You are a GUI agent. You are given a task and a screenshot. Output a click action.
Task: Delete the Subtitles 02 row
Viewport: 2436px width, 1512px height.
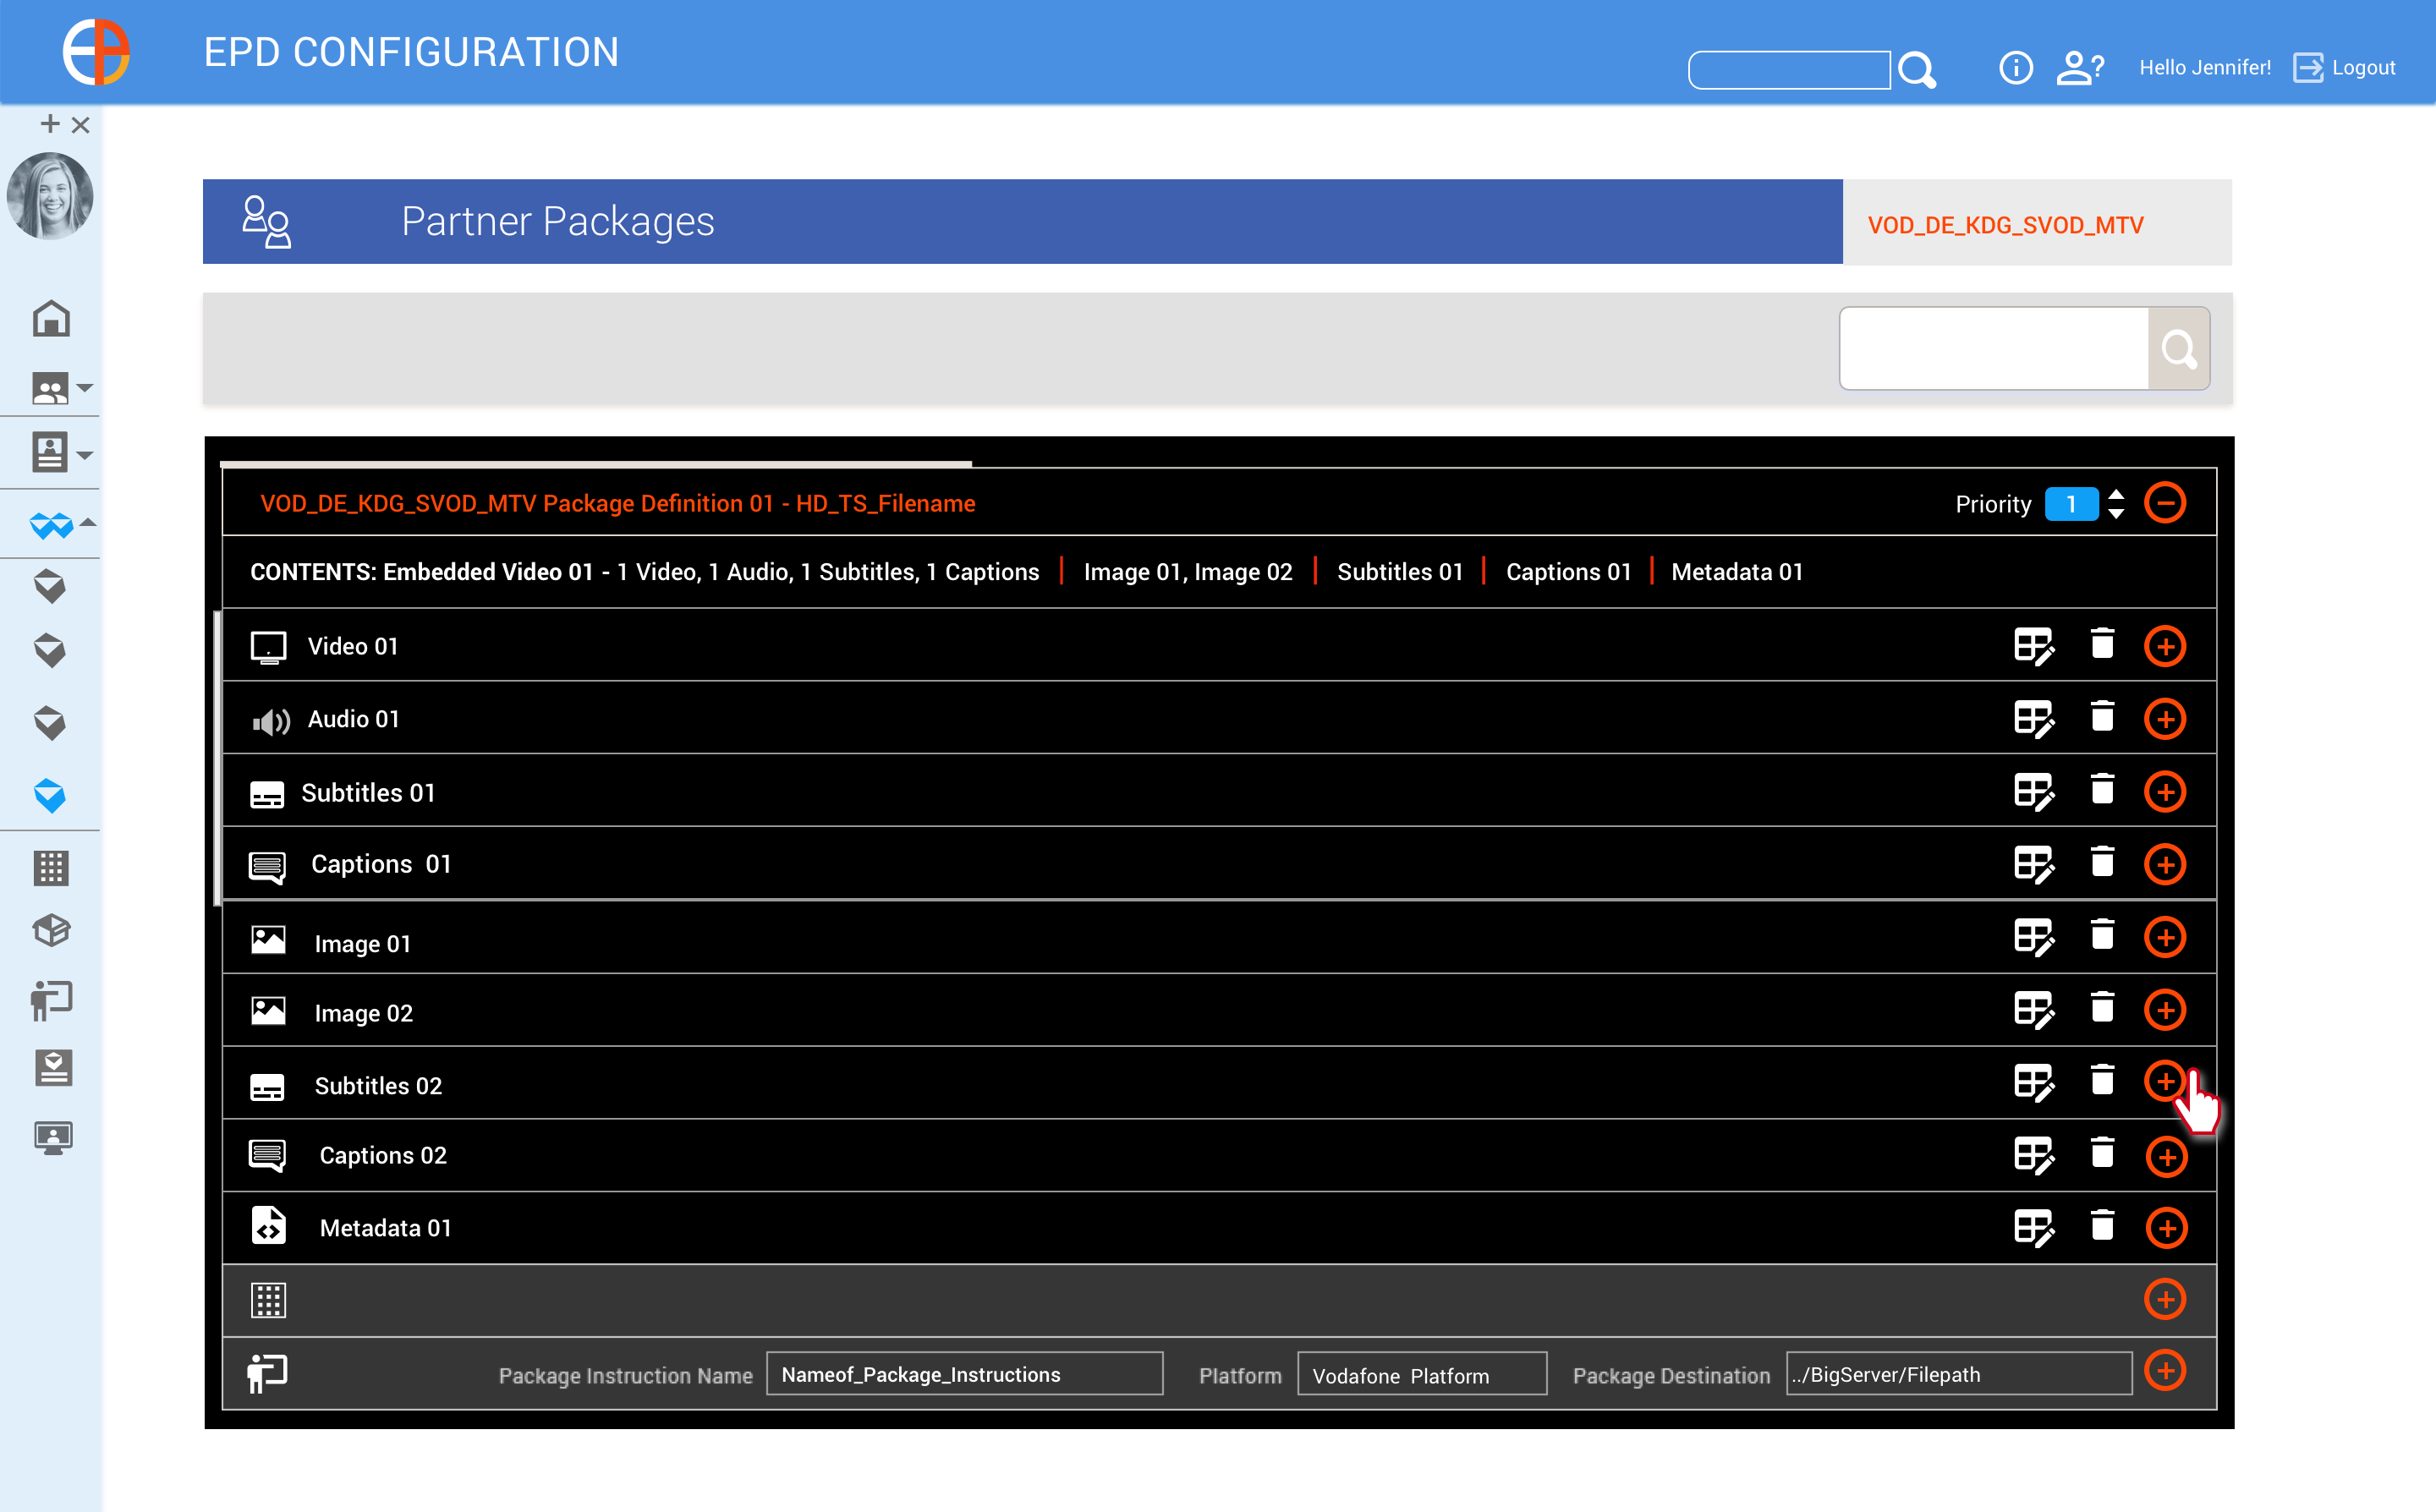(x=2102, y=1080)
